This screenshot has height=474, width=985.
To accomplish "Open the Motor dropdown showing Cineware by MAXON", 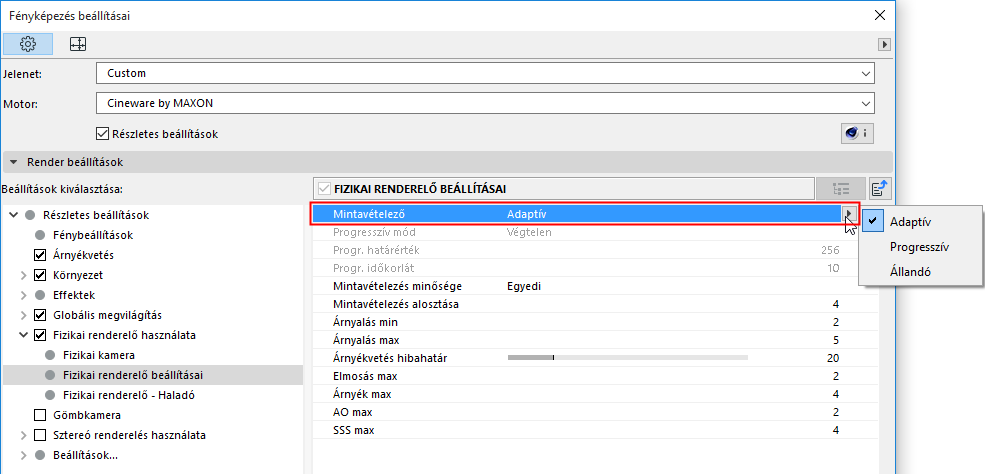I will tap(485, 103).
